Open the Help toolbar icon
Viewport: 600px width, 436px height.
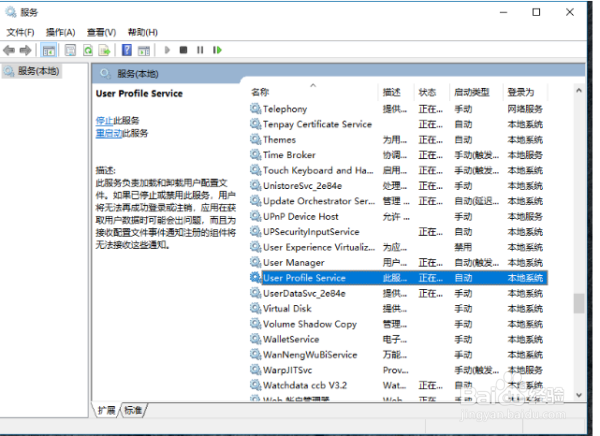click(127, 50)
